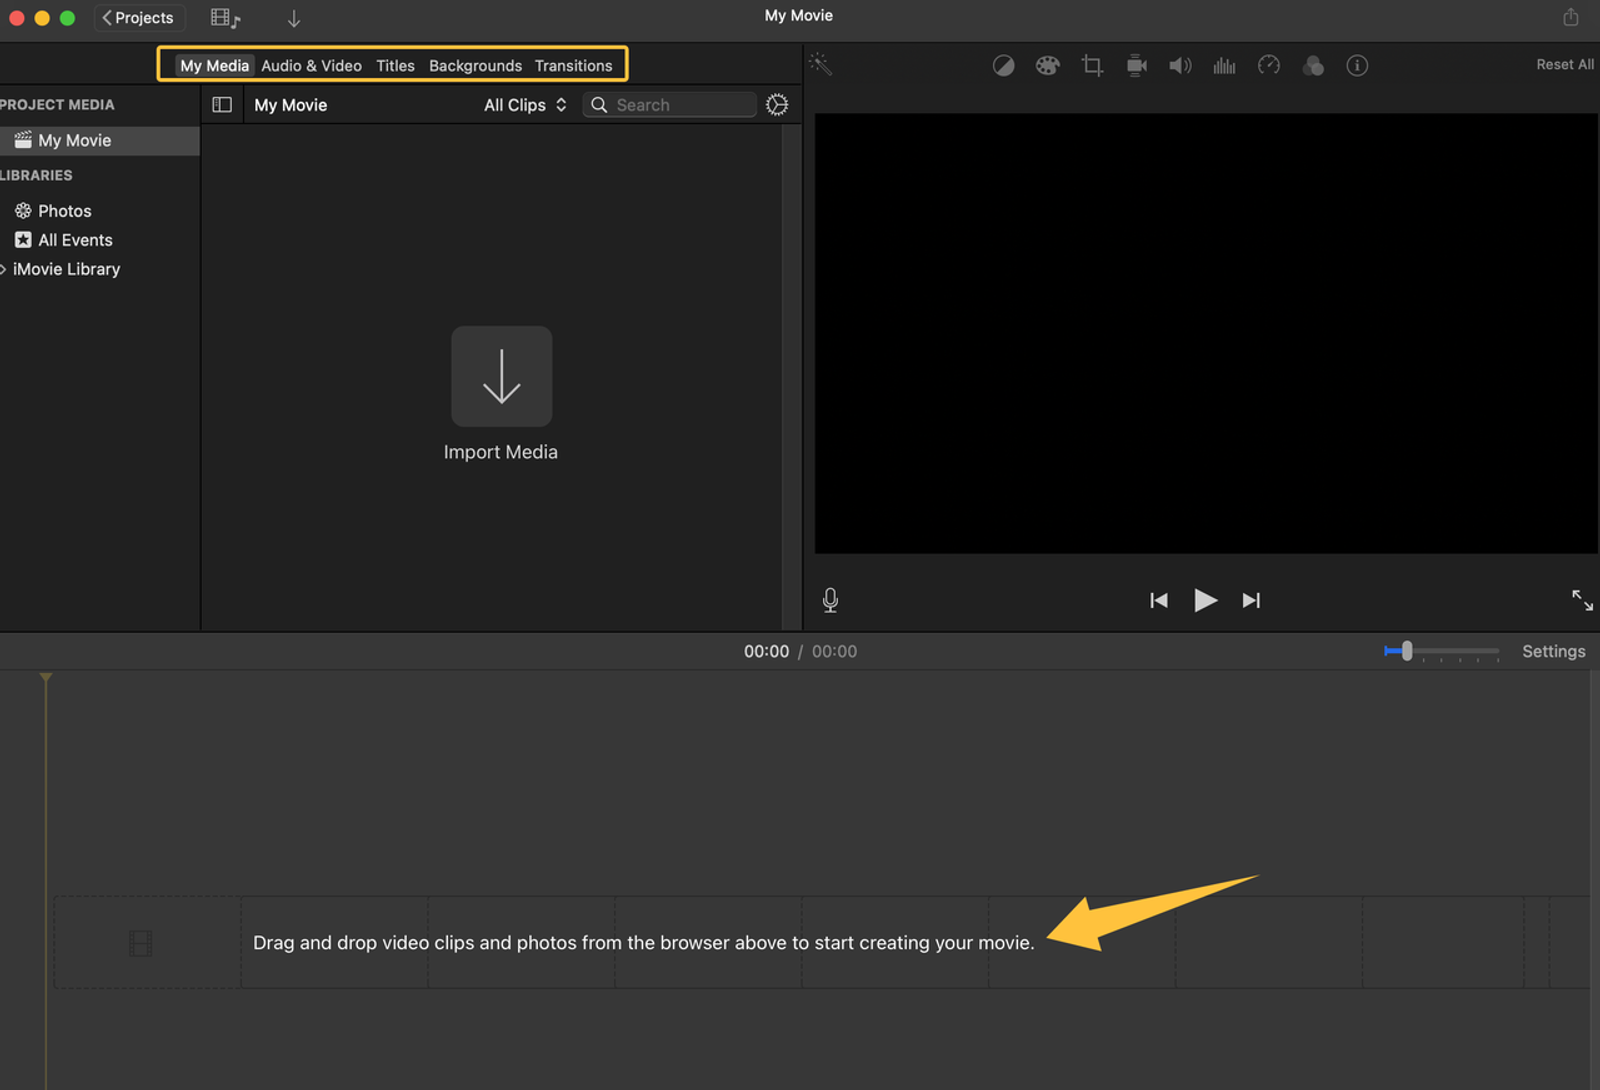The width and height of the screenshot is (1600, 1090).
Task: Switch to the Audio & Video tab
Action: (x=311, y=66)
